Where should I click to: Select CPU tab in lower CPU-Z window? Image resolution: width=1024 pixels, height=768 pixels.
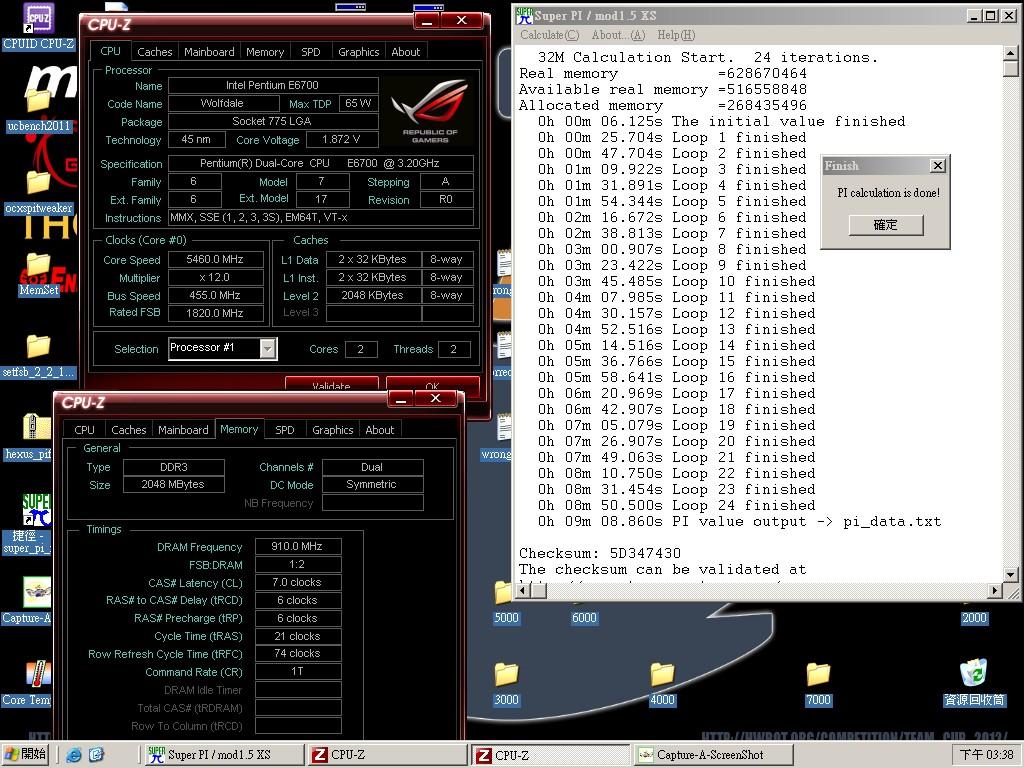84,430
